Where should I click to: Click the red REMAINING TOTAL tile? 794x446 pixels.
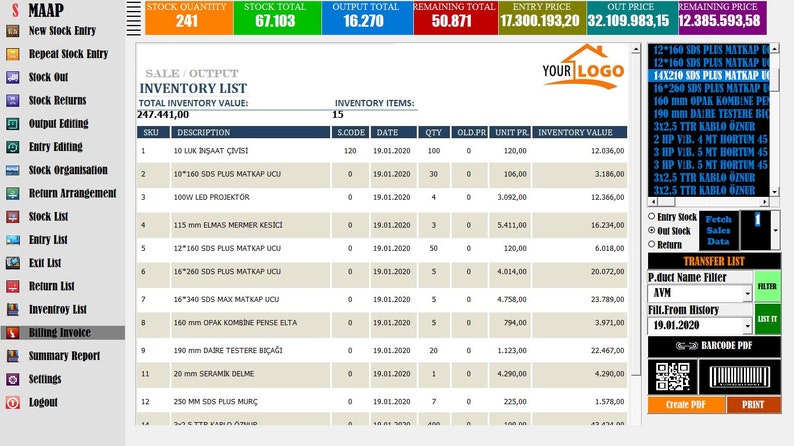455,18
